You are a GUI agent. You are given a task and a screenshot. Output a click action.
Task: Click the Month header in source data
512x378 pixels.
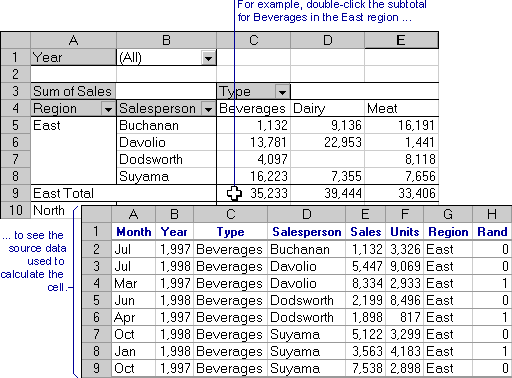coord(133,232)
